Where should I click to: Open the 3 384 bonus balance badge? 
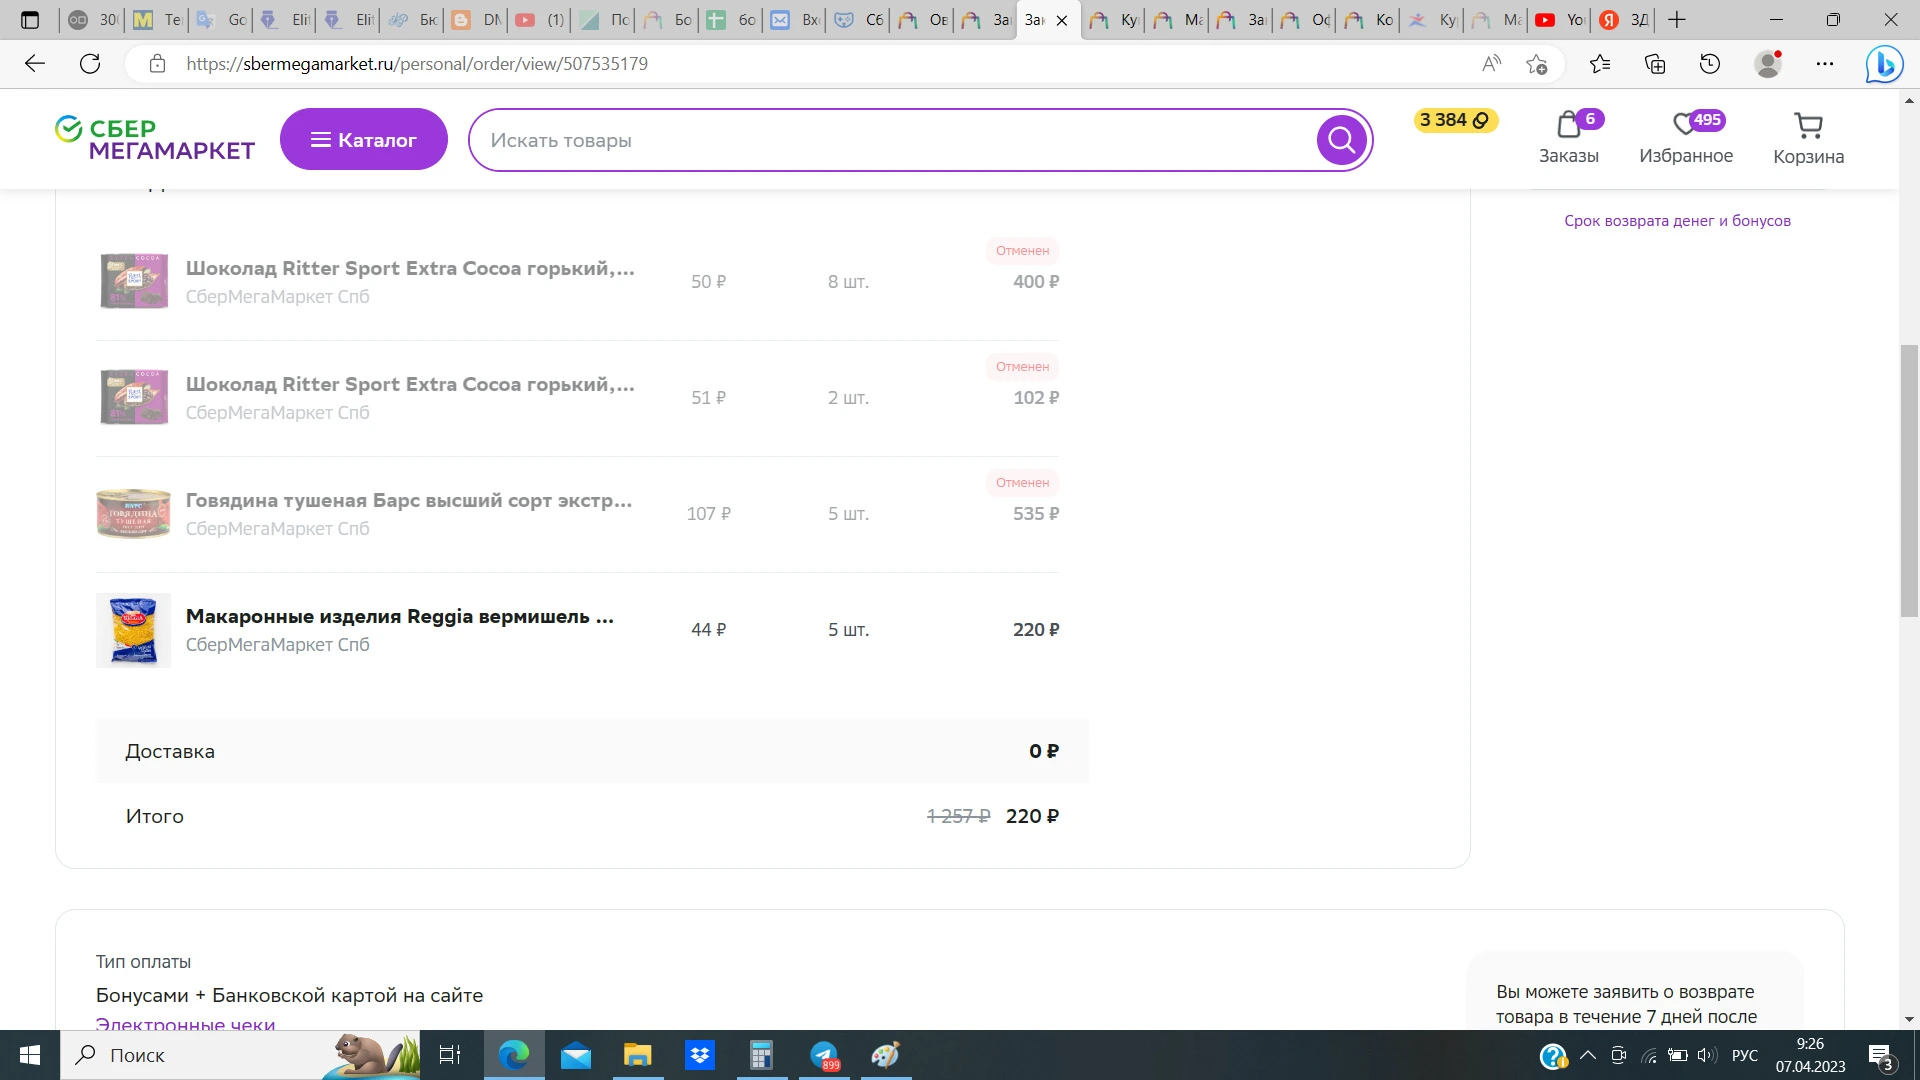point(1455,120)
